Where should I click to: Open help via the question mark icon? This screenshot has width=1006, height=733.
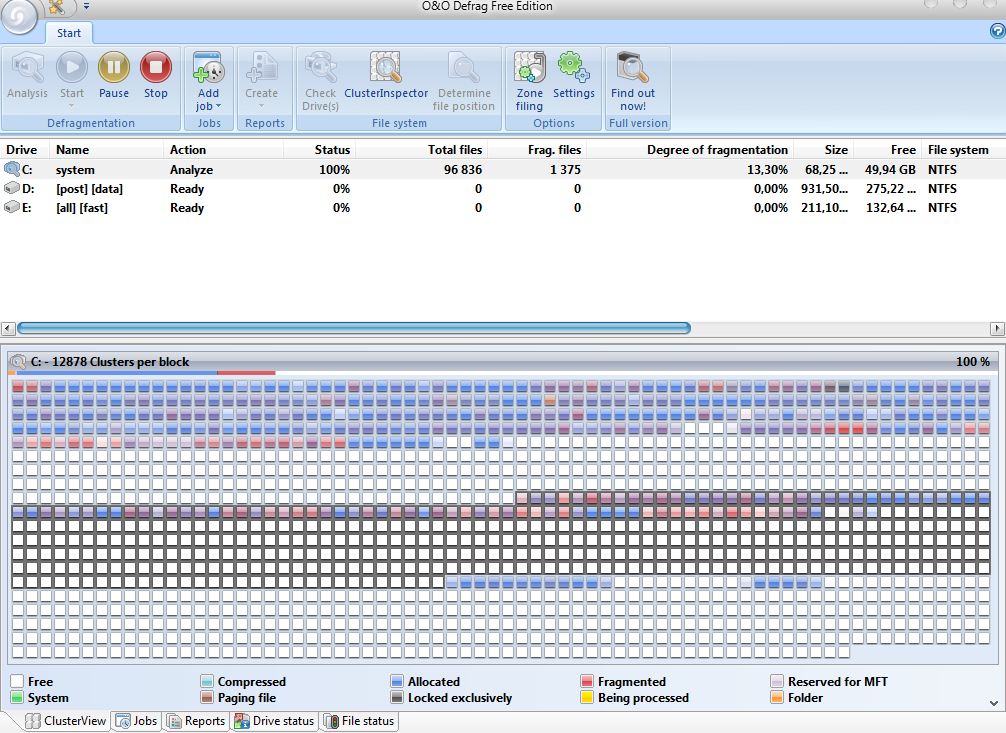[x=998, y=31]
